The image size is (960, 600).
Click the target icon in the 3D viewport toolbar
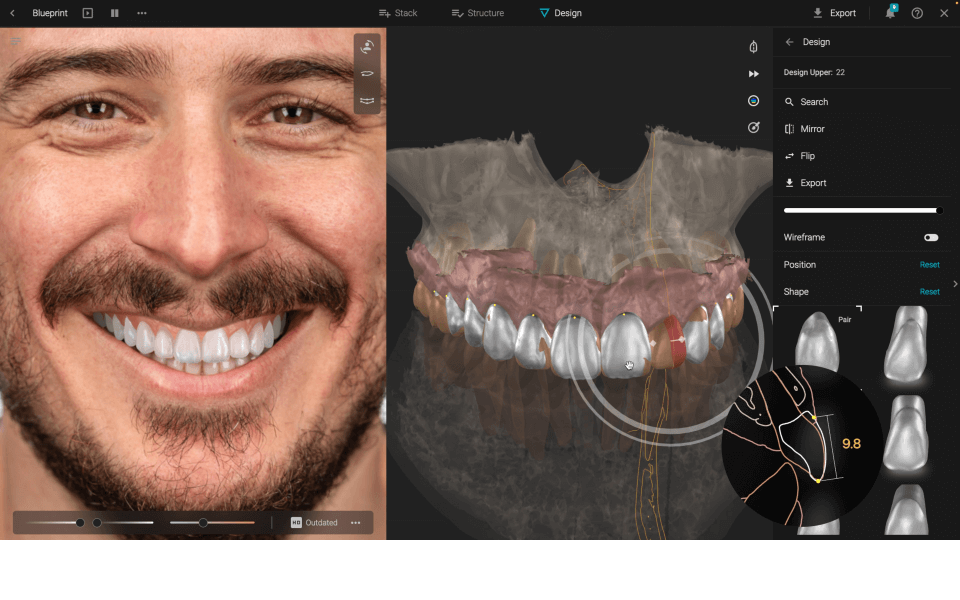tap(753, 127)
